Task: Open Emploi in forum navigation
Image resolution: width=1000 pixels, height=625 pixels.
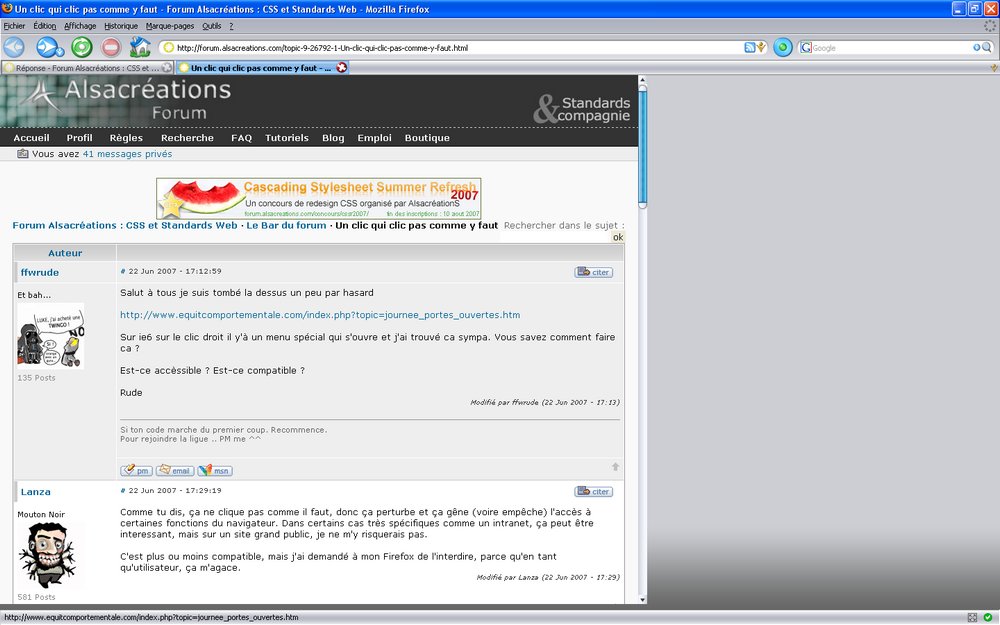Action: coord(374,138)
